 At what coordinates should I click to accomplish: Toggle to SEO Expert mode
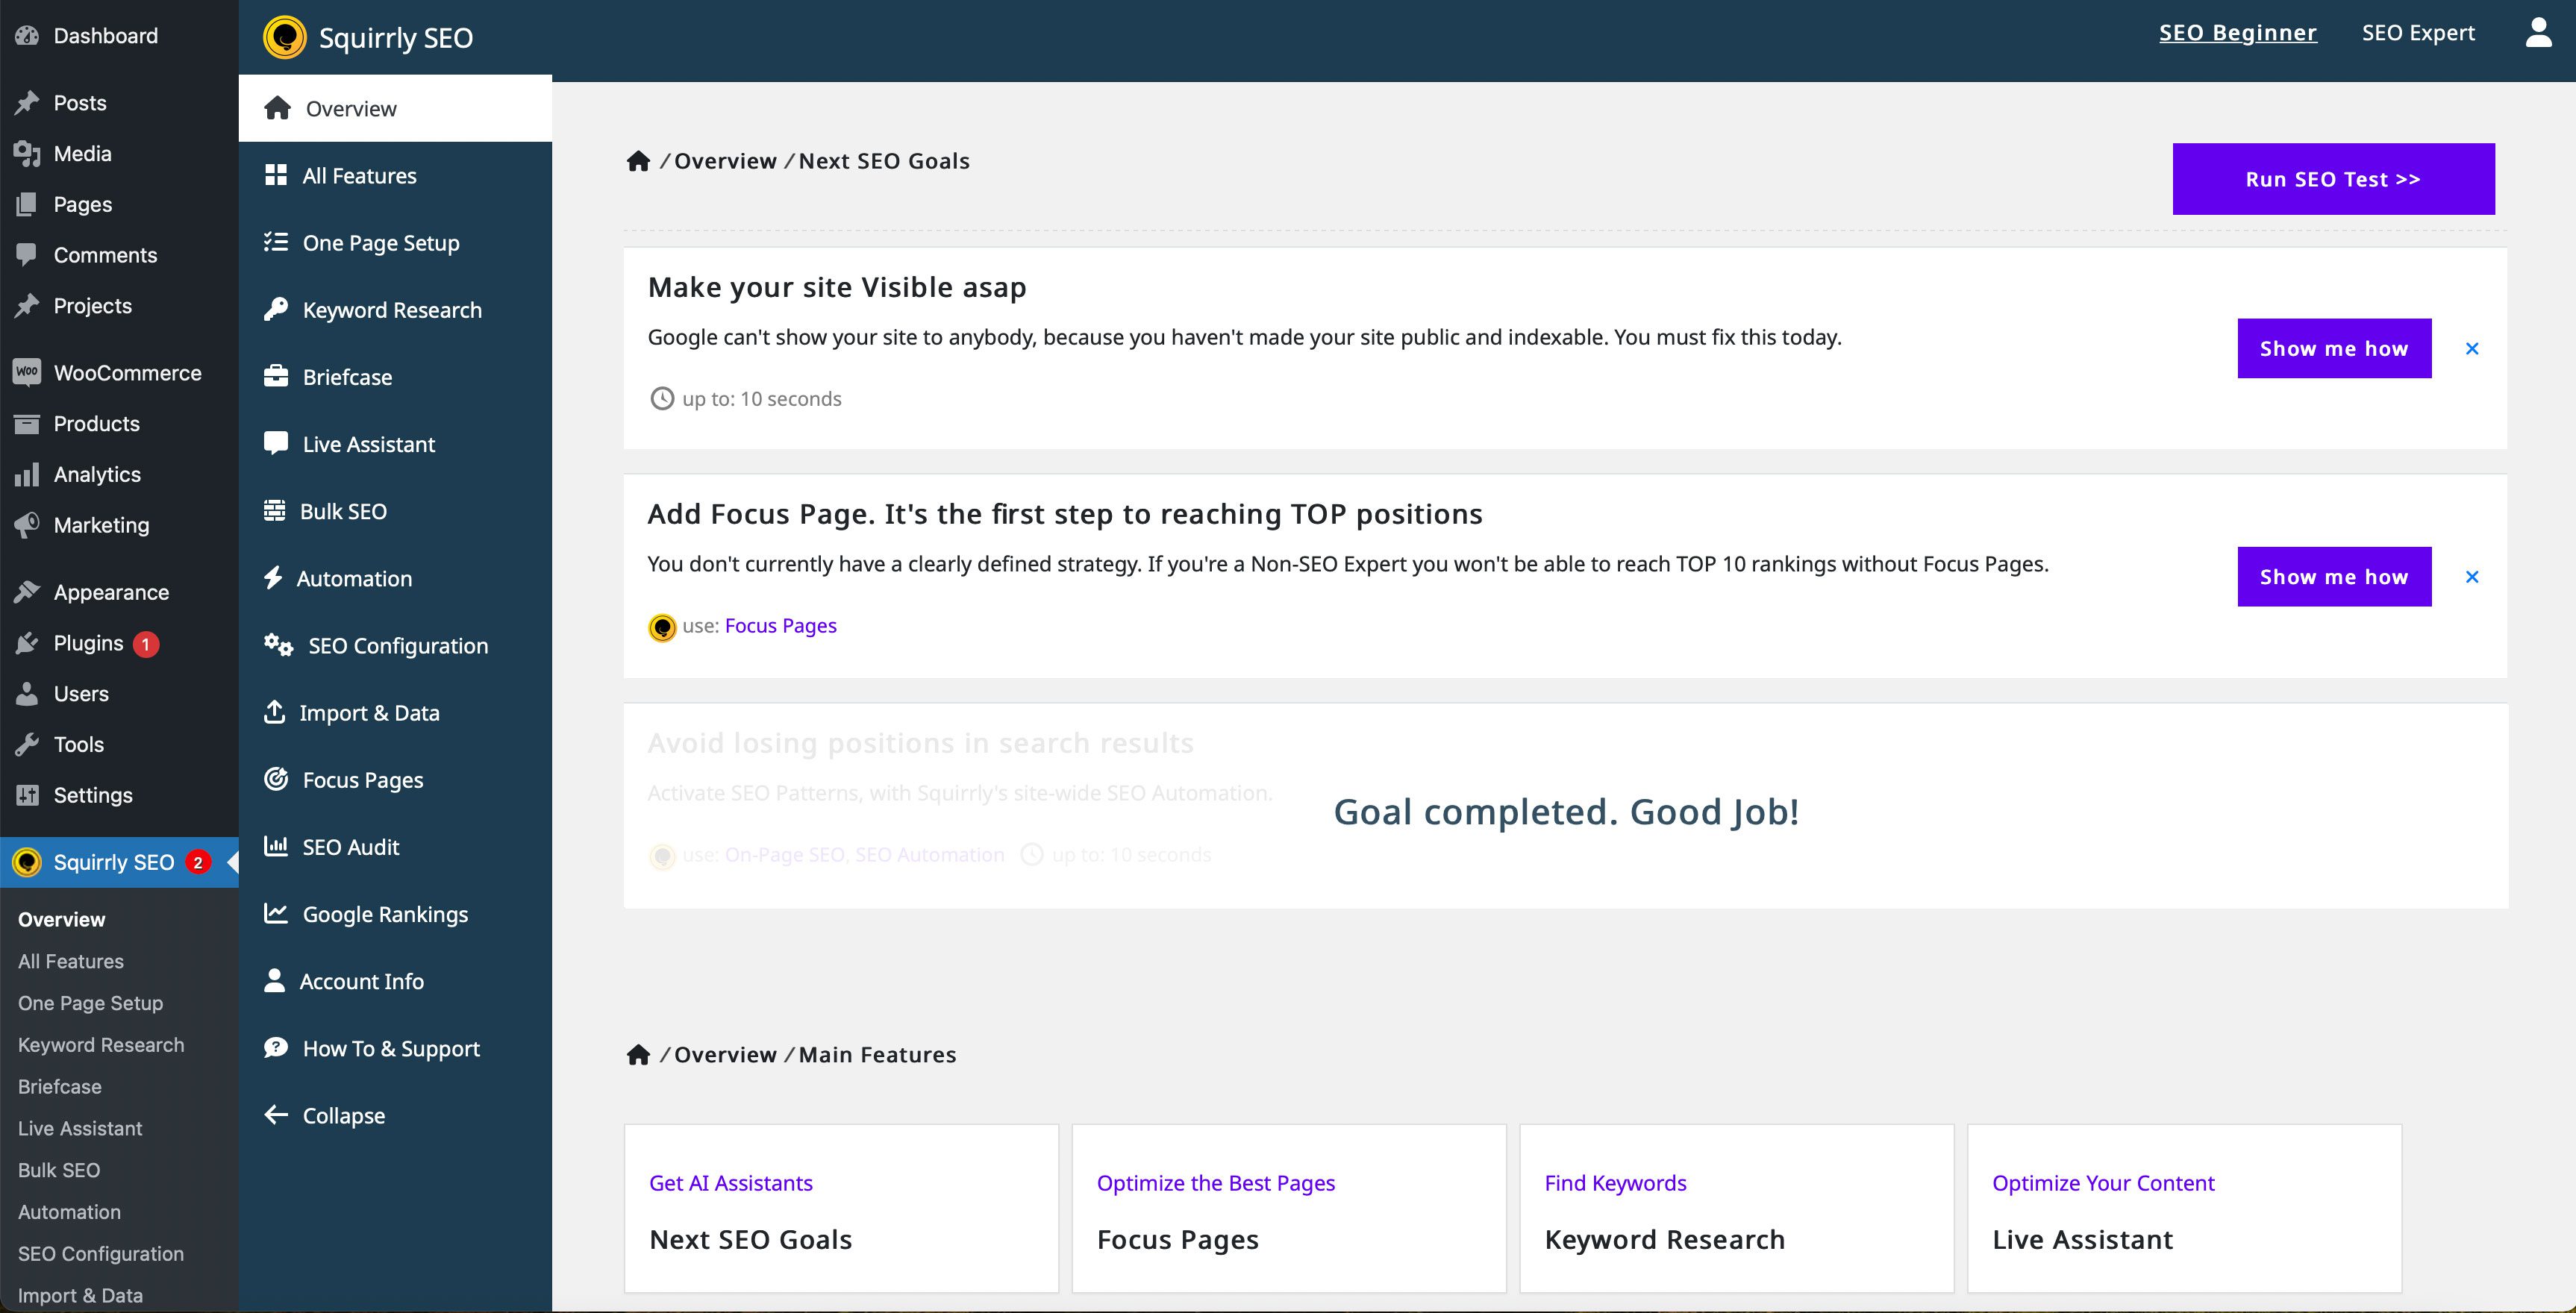pyautogui.click(x=2417, y=32)
